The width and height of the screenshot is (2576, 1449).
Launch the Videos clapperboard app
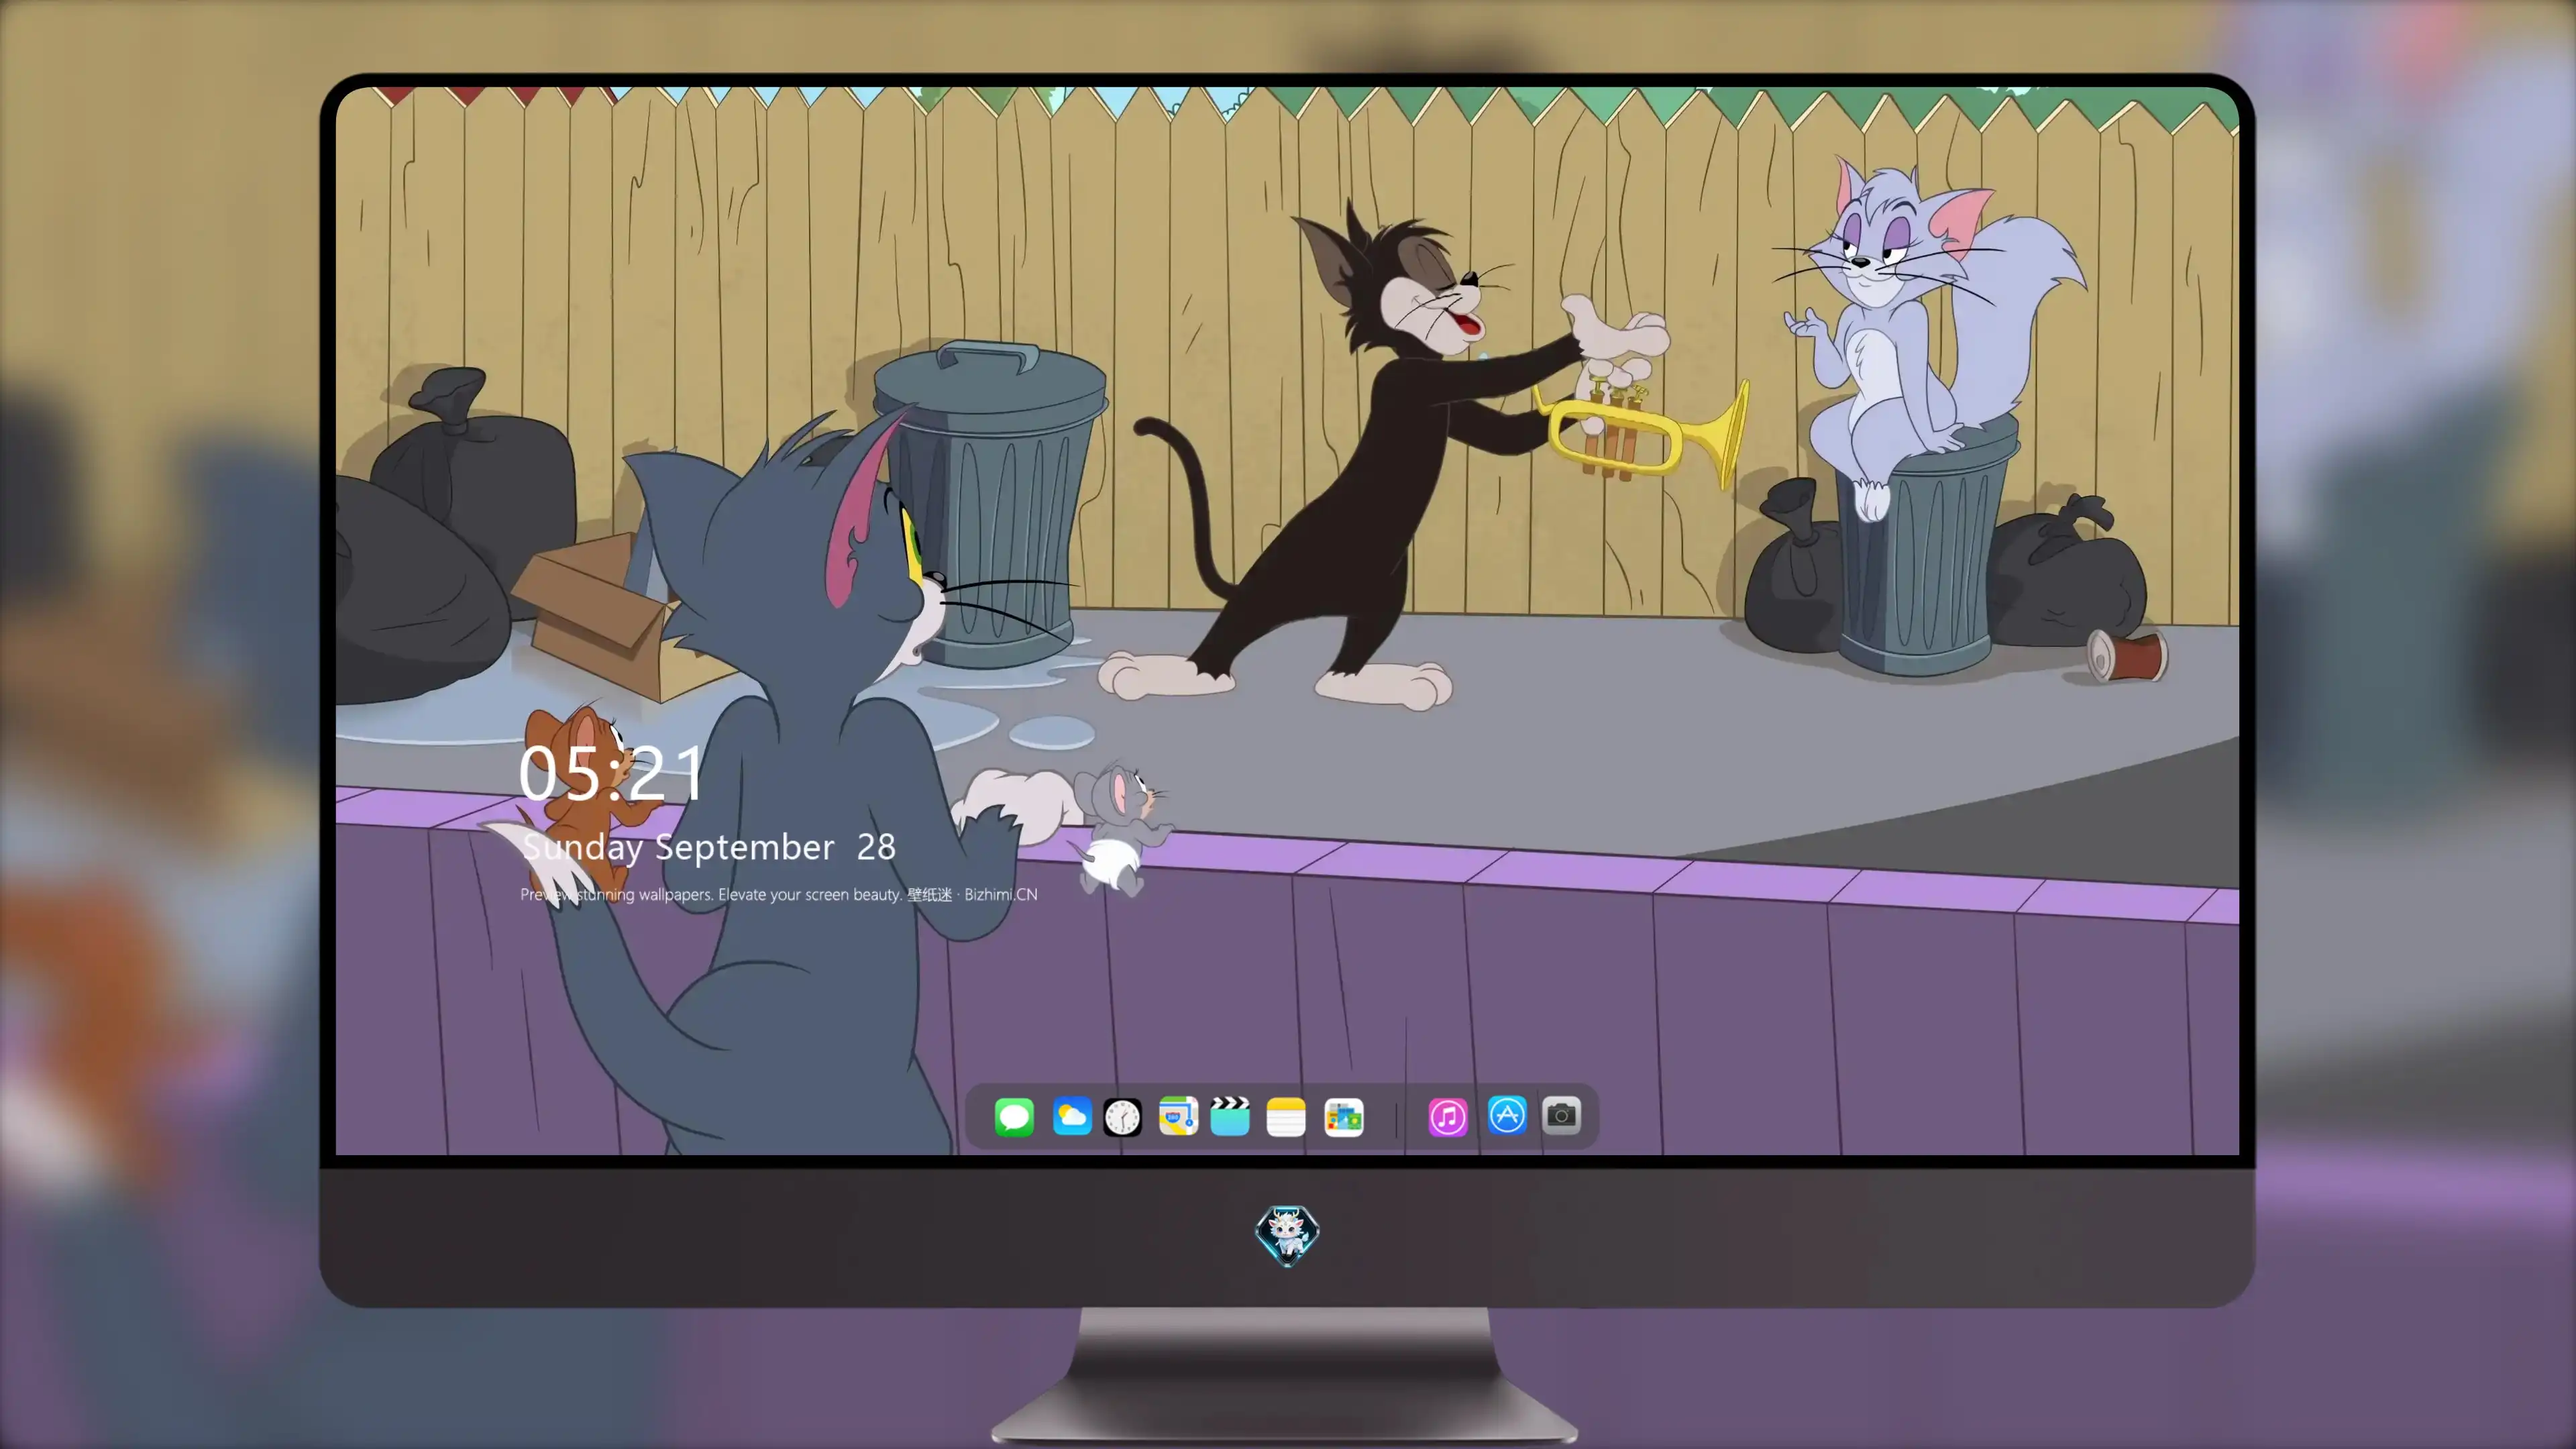click(1230, 1116)
